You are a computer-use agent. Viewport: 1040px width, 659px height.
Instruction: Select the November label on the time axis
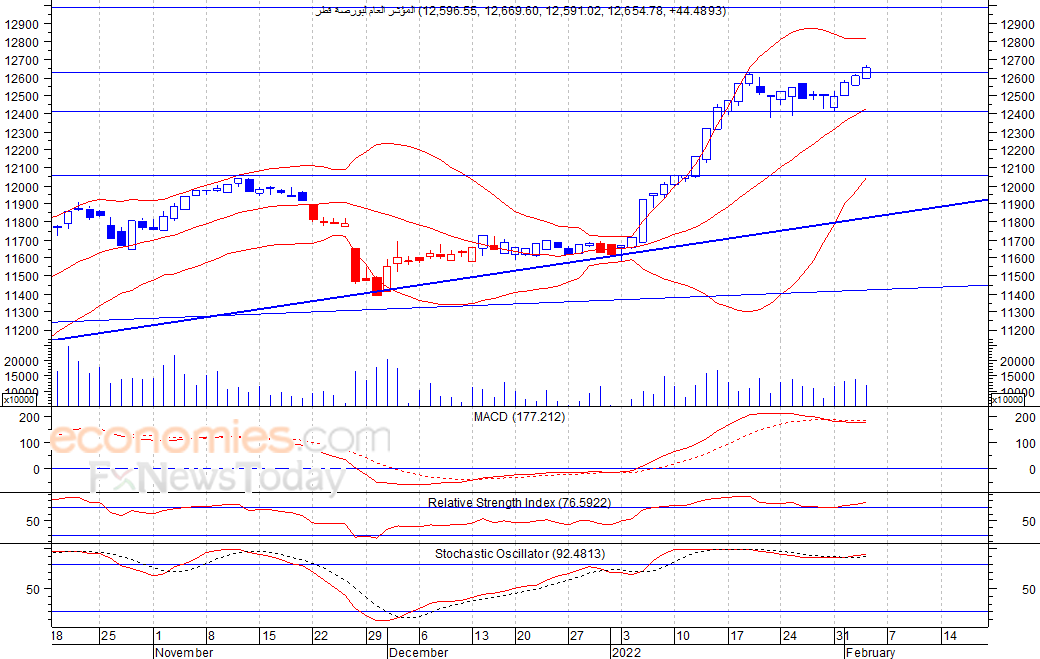184,652
